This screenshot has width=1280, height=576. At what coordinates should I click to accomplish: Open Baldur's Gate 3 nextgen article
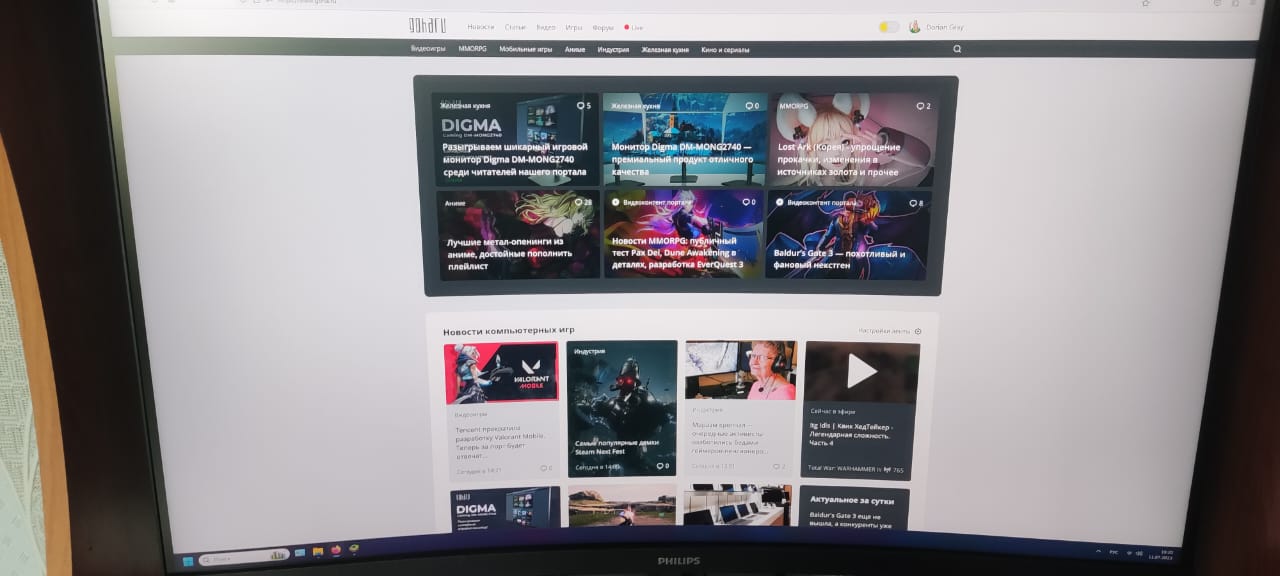[x=839, y=259]
